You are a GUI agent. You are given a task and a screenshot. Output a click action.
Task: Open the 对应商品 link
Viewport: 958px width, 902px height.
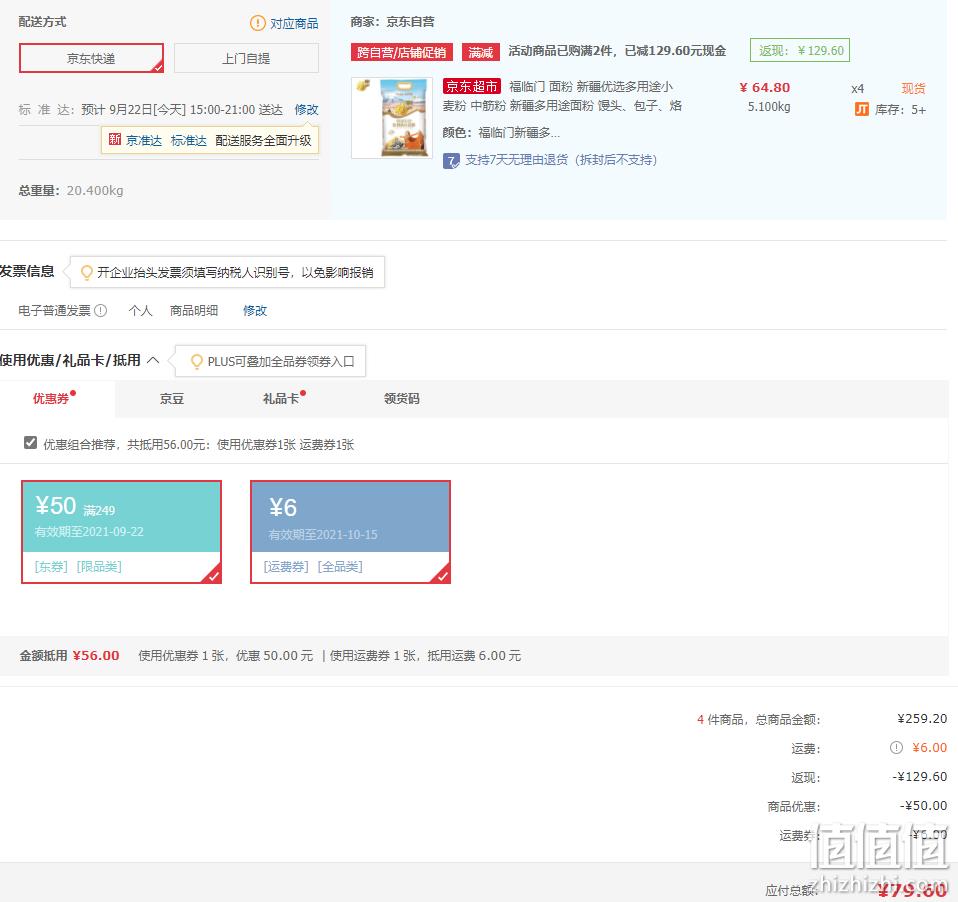(x=294, y=23)
